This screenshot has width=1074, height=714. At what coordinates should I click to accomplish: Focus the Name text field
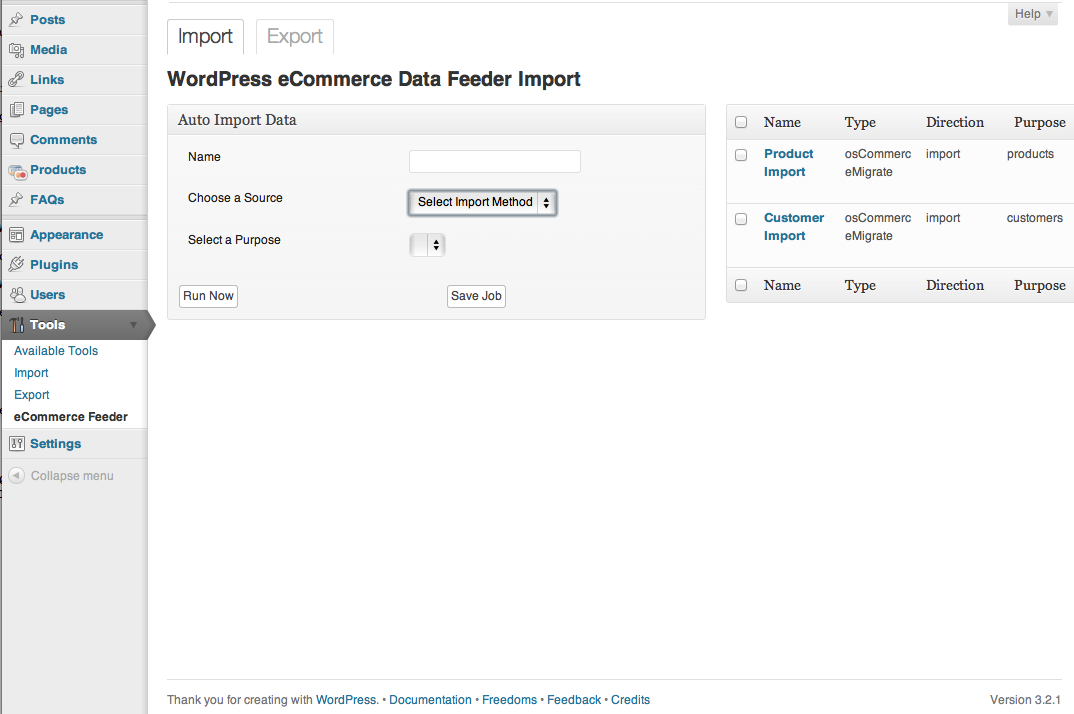tap(495, 162)
